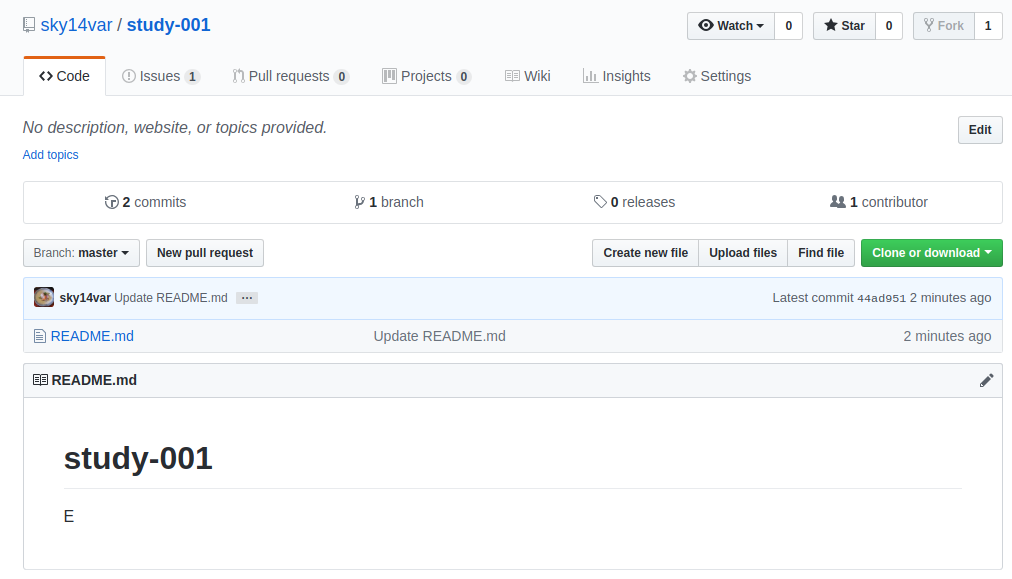The image size is (1012, 579).
Task: Open the Watch dropdown button
Action: pyautogui.click(x=731, y=26)
